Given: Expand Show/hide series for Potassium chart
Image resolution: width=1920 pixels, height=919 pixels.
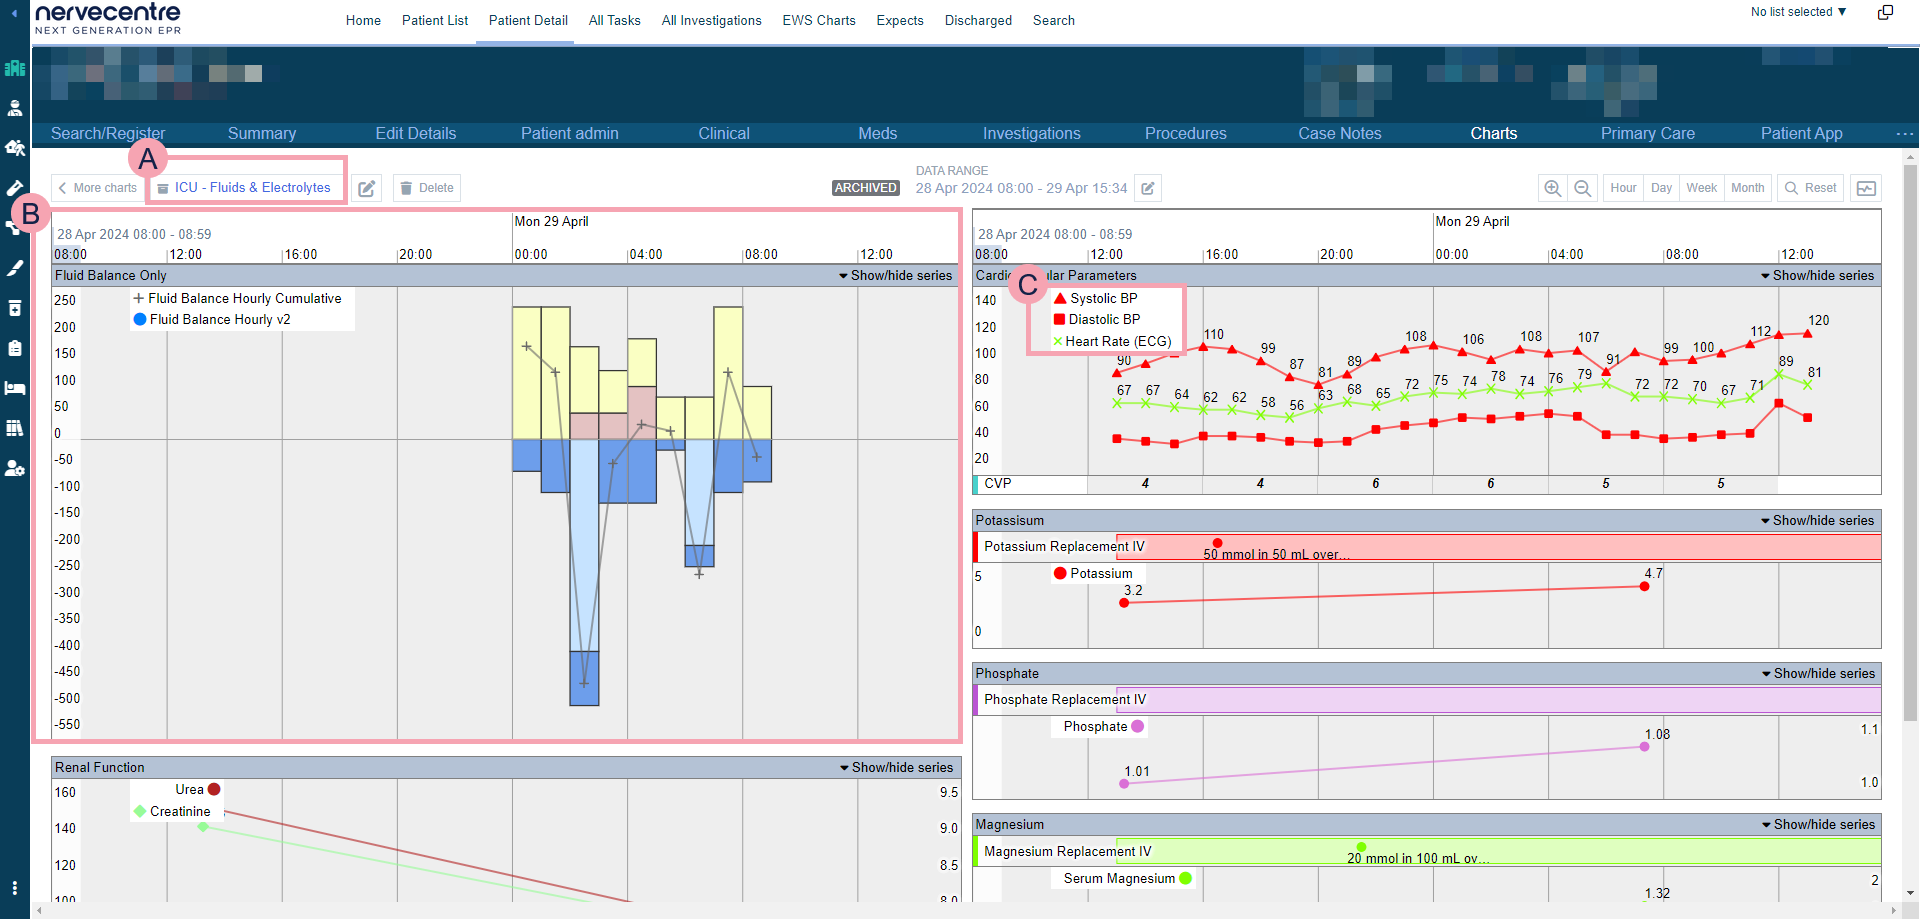Looking at the screenshot, I should (1817, 520).
